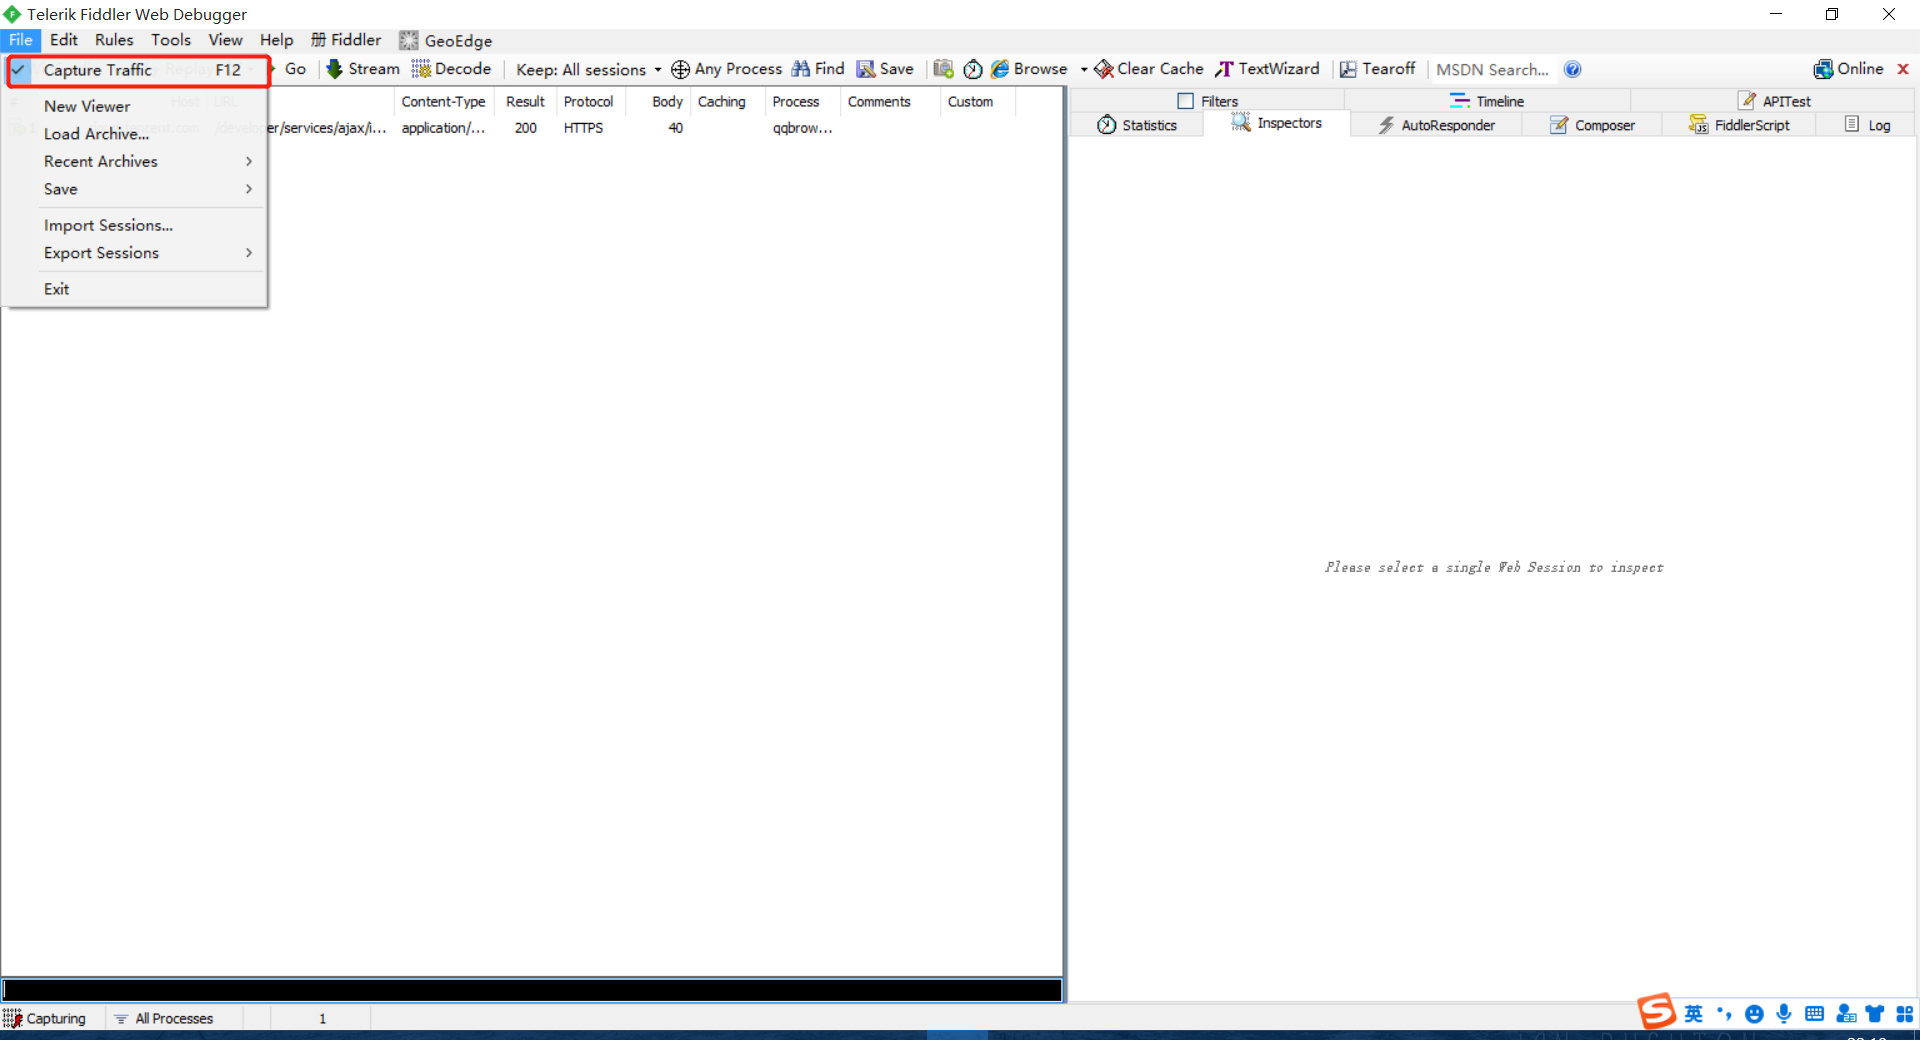Click the Stream toolbar icon
The height and width of the screenshot is (1040, 1920).
coord(335,69)
